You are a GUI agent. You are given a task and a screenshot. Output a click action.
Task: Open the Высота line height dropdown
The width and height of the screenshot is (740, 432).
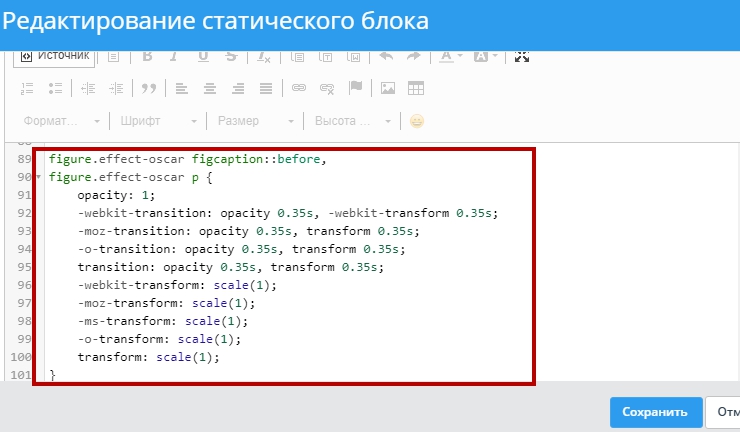tap(351, 121)
